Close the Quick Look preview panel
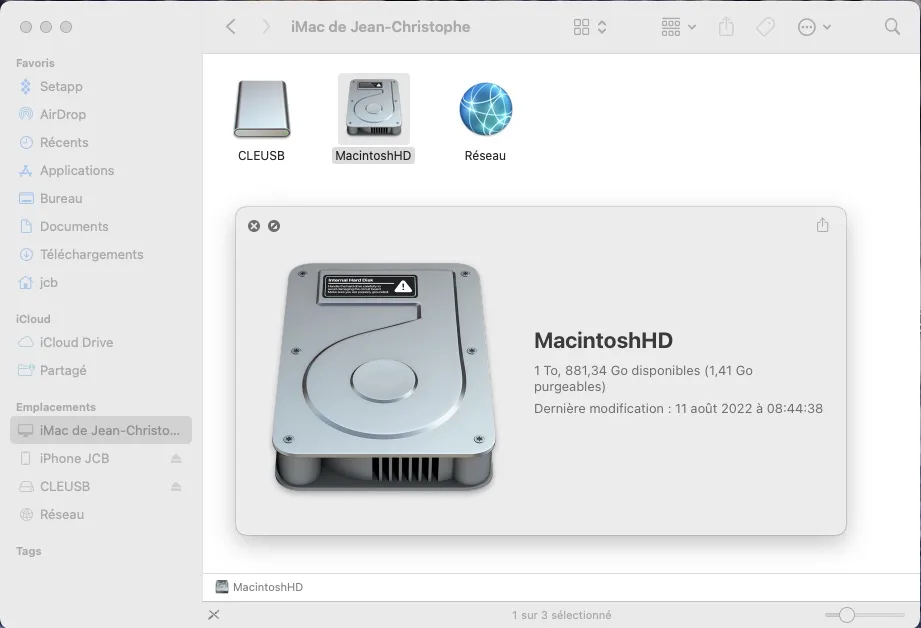 point(254,226)
